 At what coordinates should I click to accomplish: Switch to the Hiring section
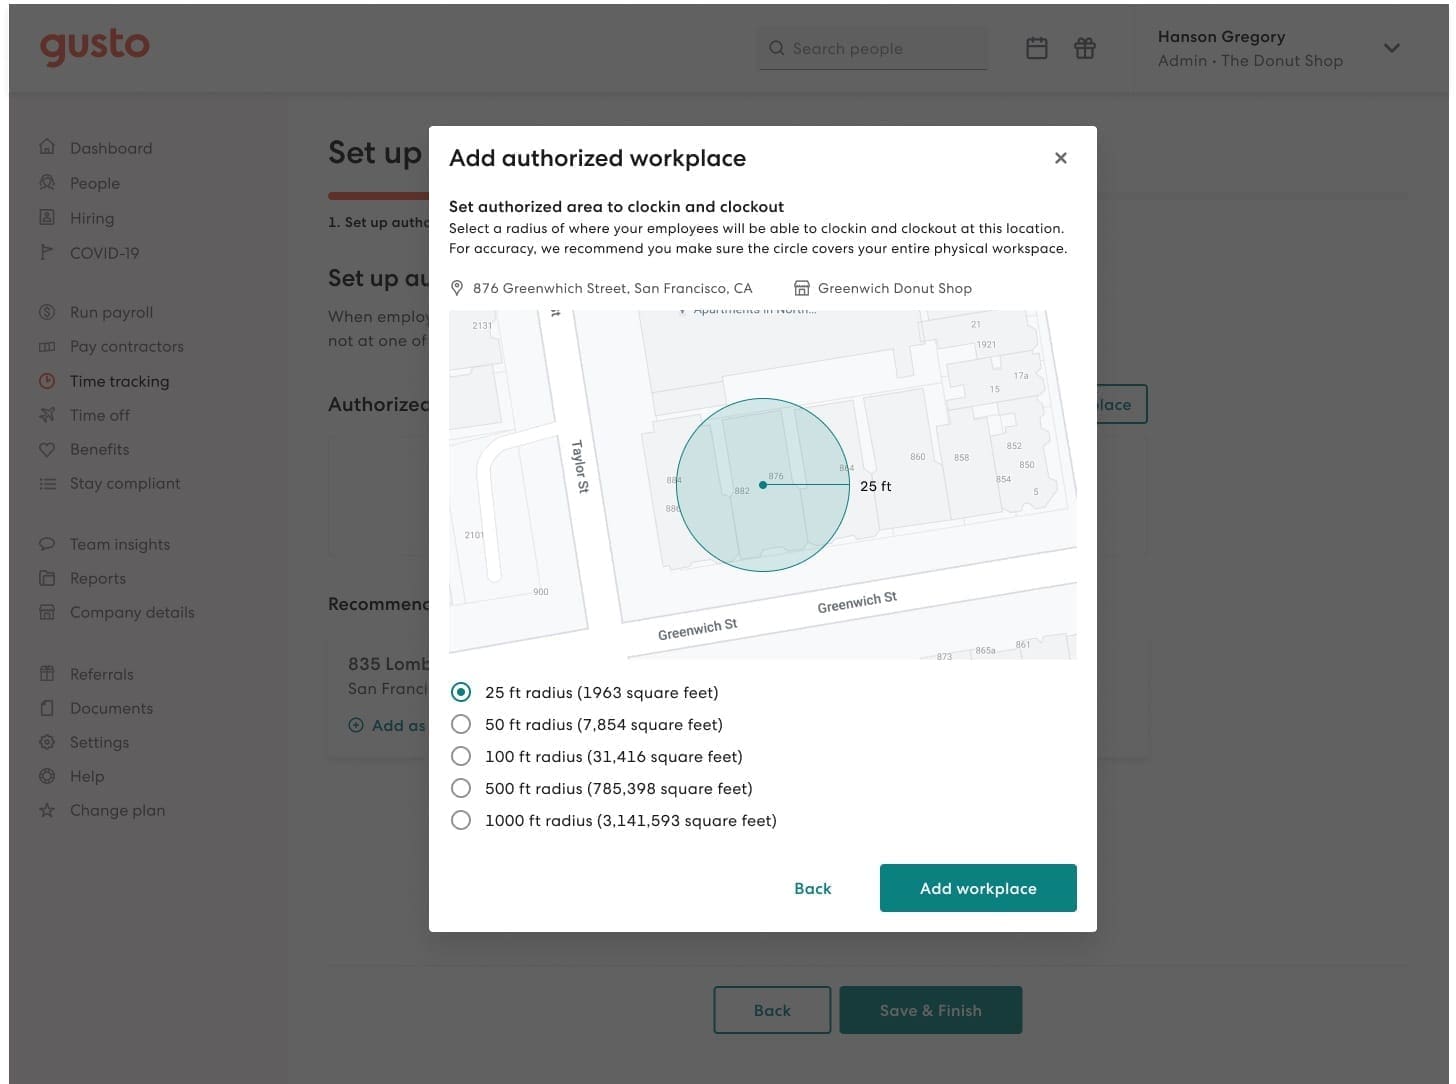pyautogui.click(x=47, y=218)
